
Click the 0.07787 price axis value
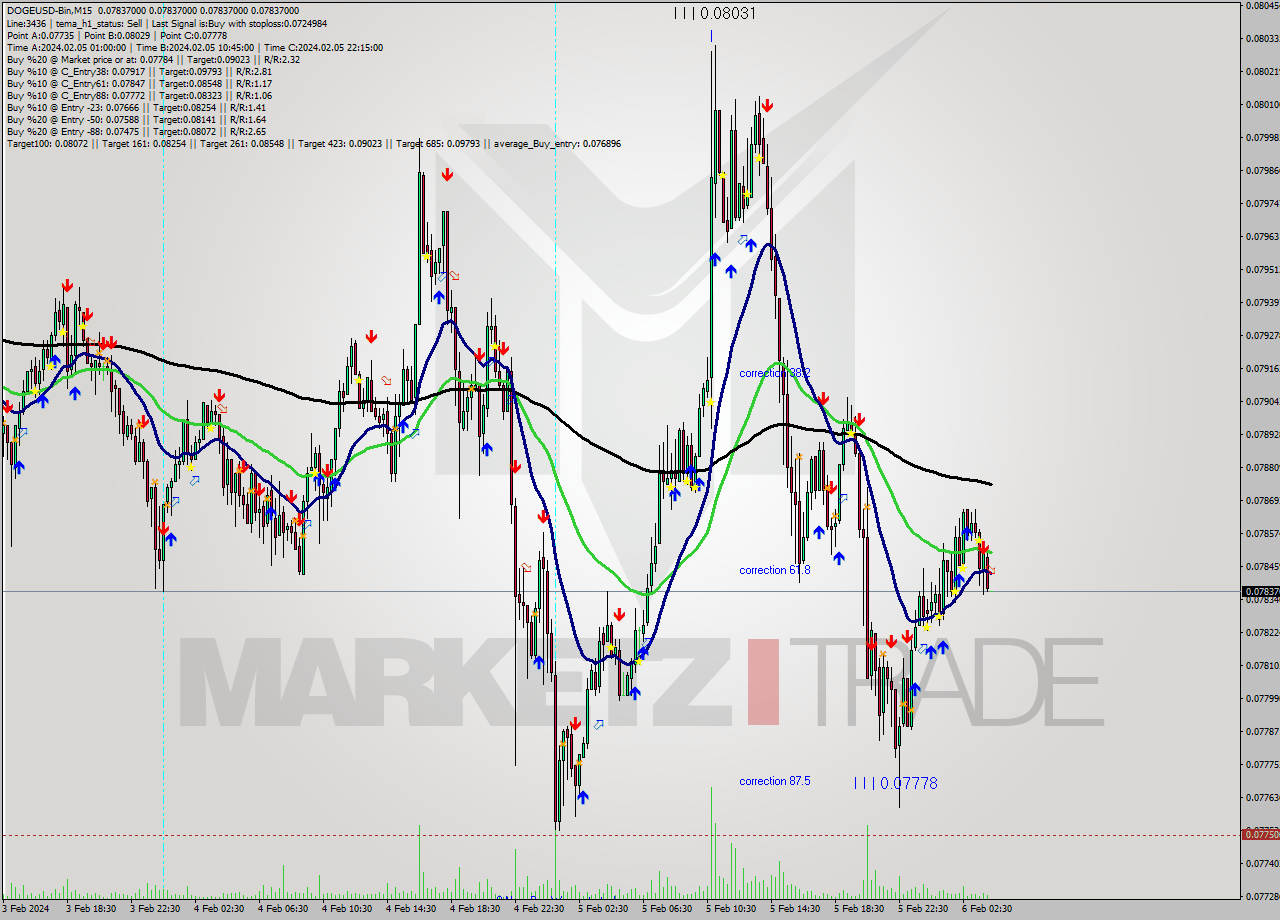pos(1262,732)
